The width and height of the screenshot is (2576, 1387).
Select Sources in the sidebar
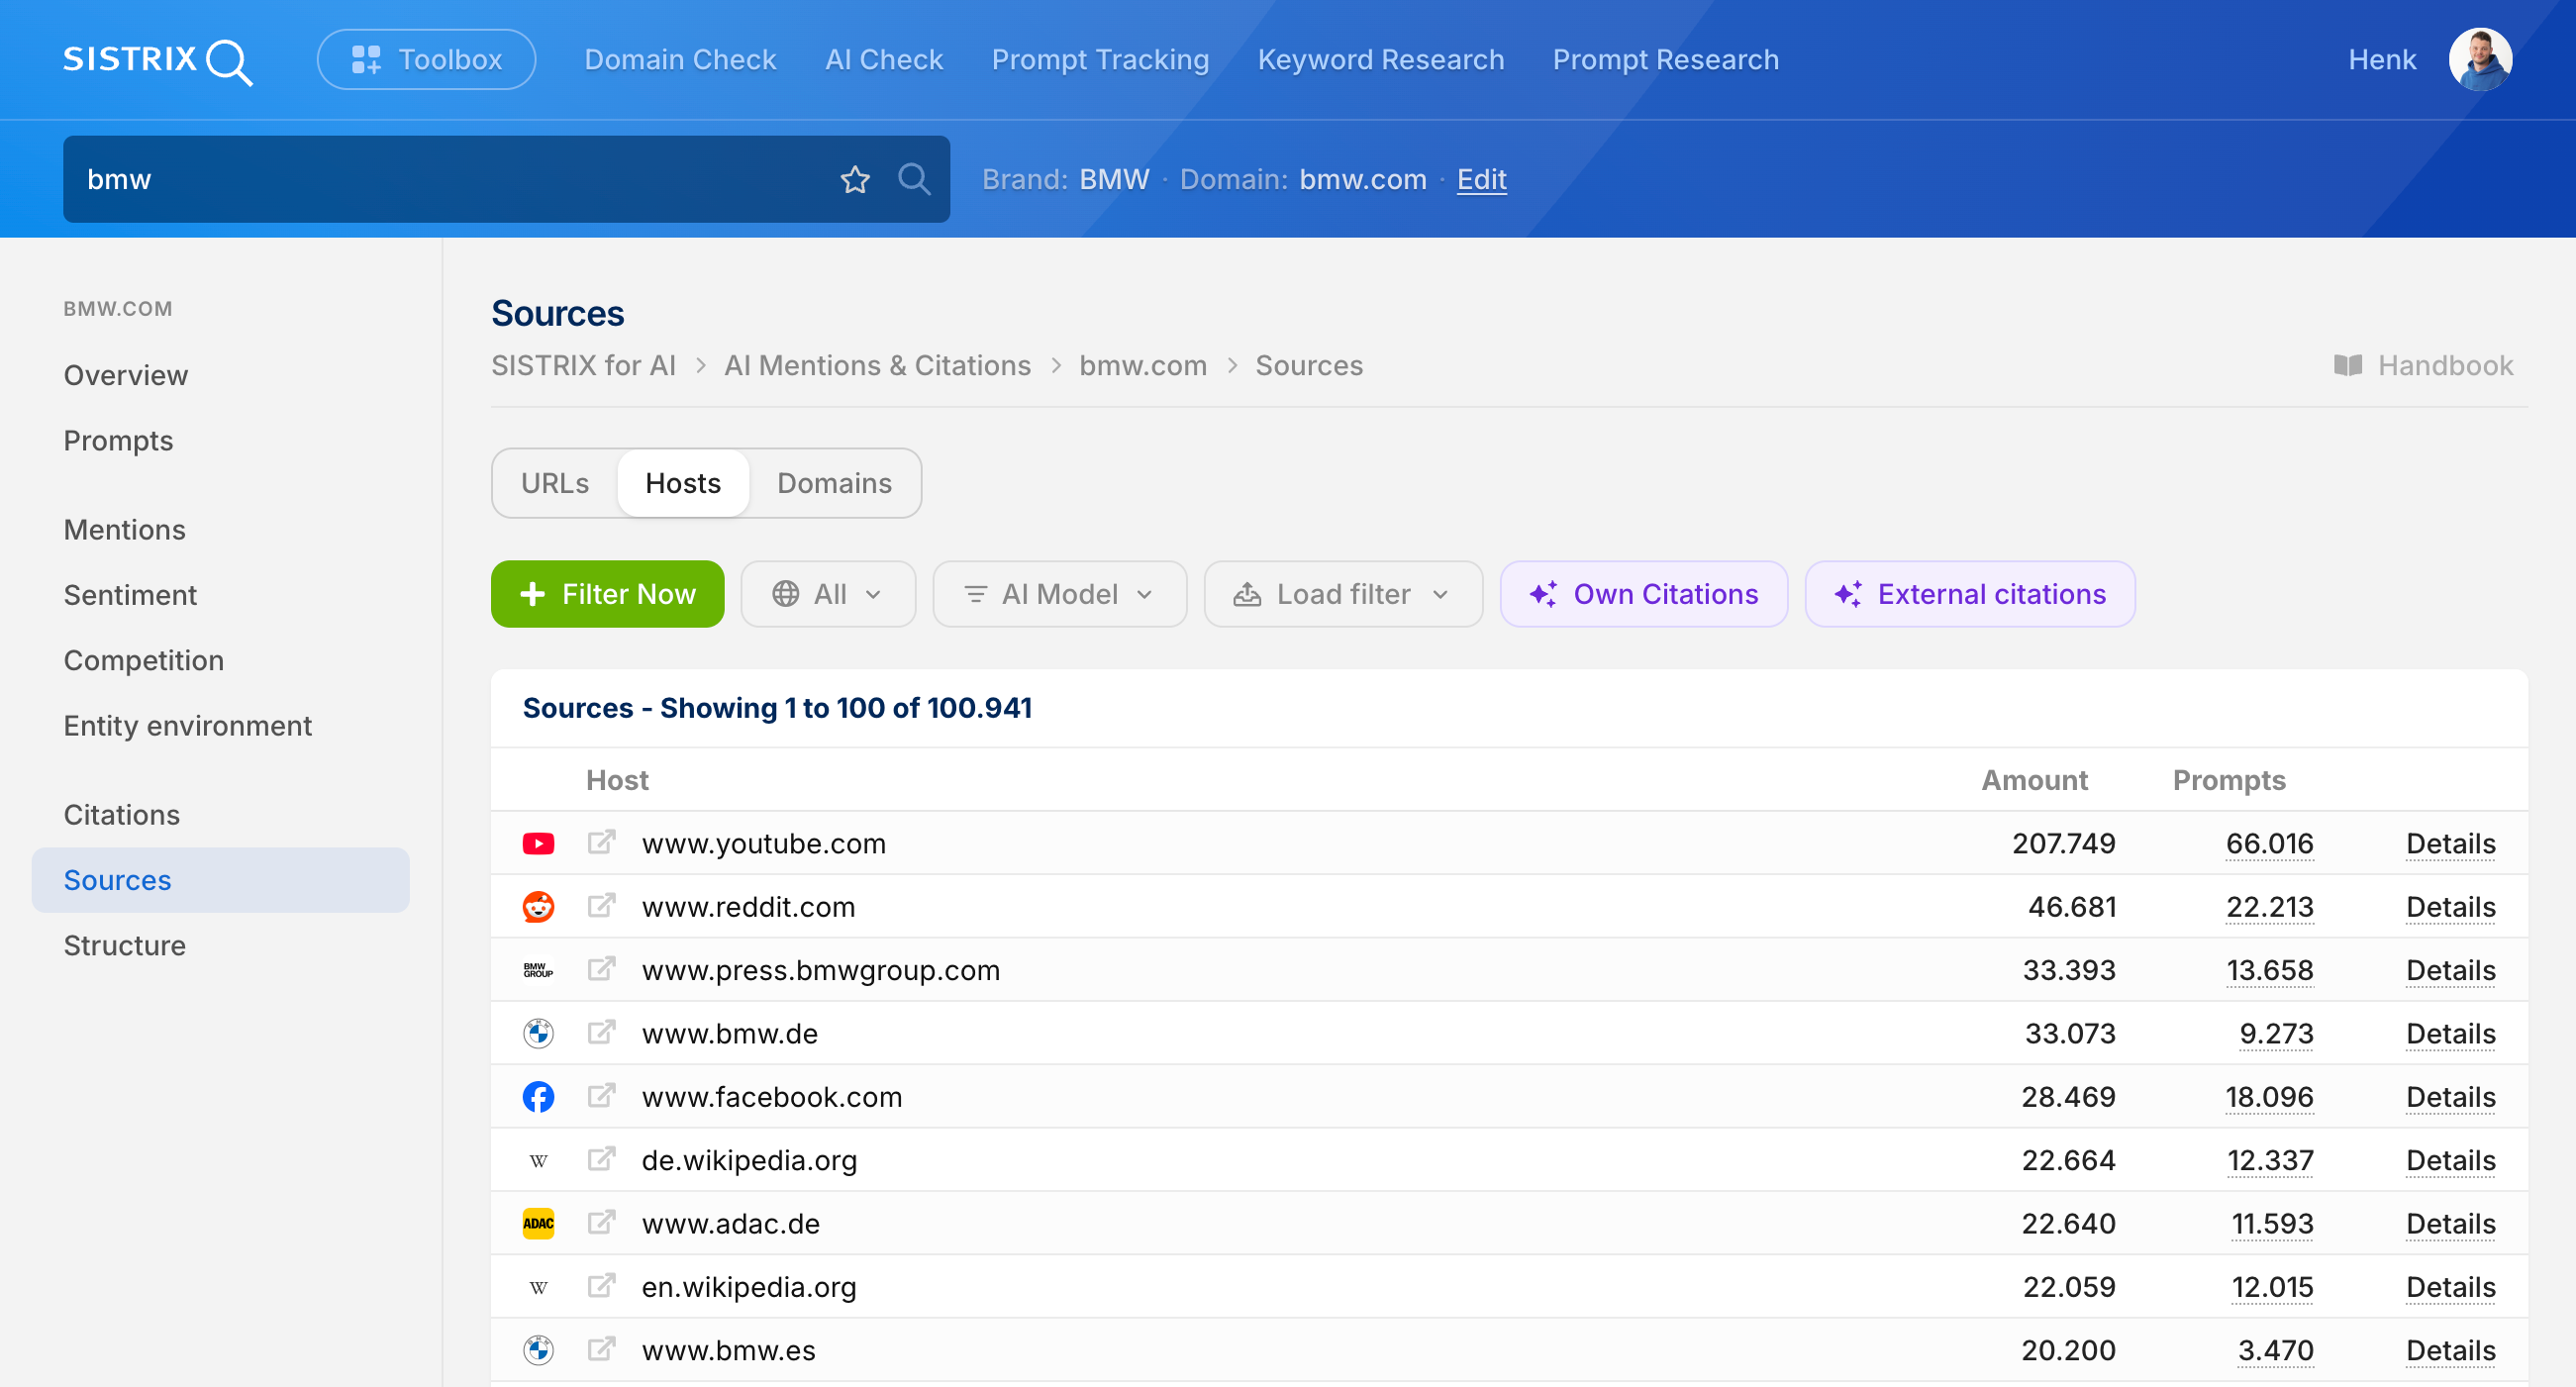coord(220,880)
